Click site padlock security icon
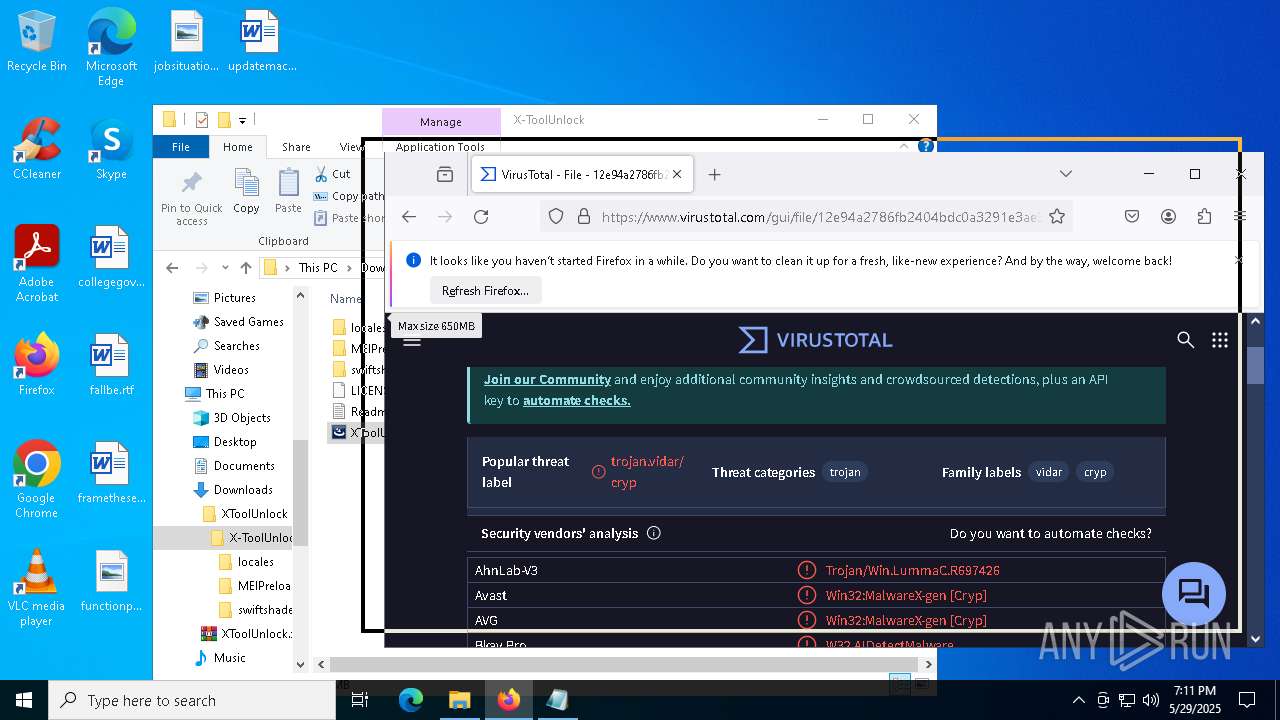 click(582, 216)
